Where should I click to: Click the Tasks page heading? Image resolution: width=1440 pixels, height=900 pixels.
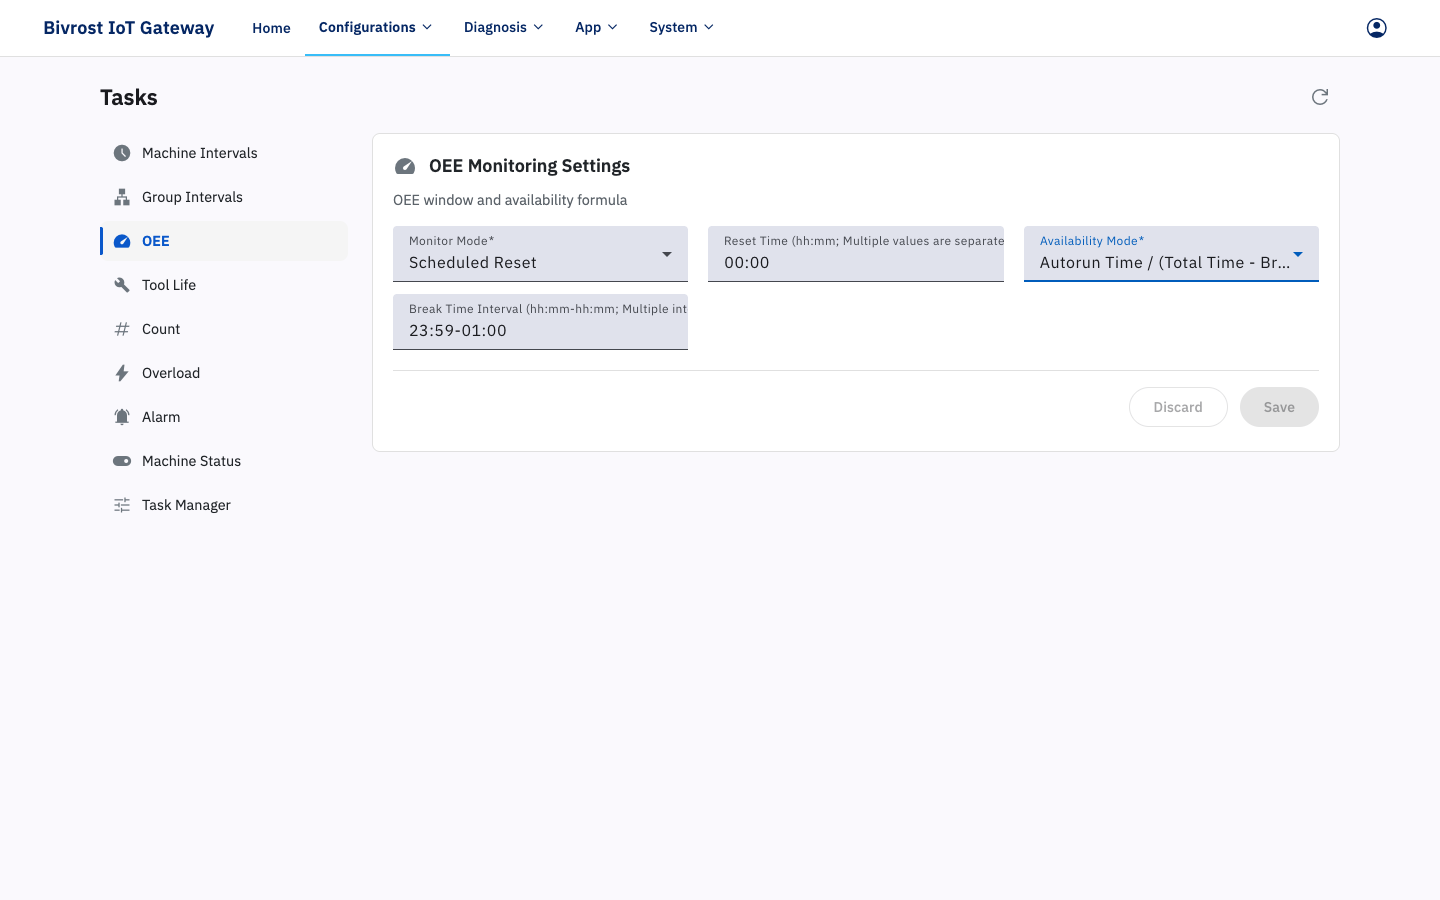click(129, 97)
